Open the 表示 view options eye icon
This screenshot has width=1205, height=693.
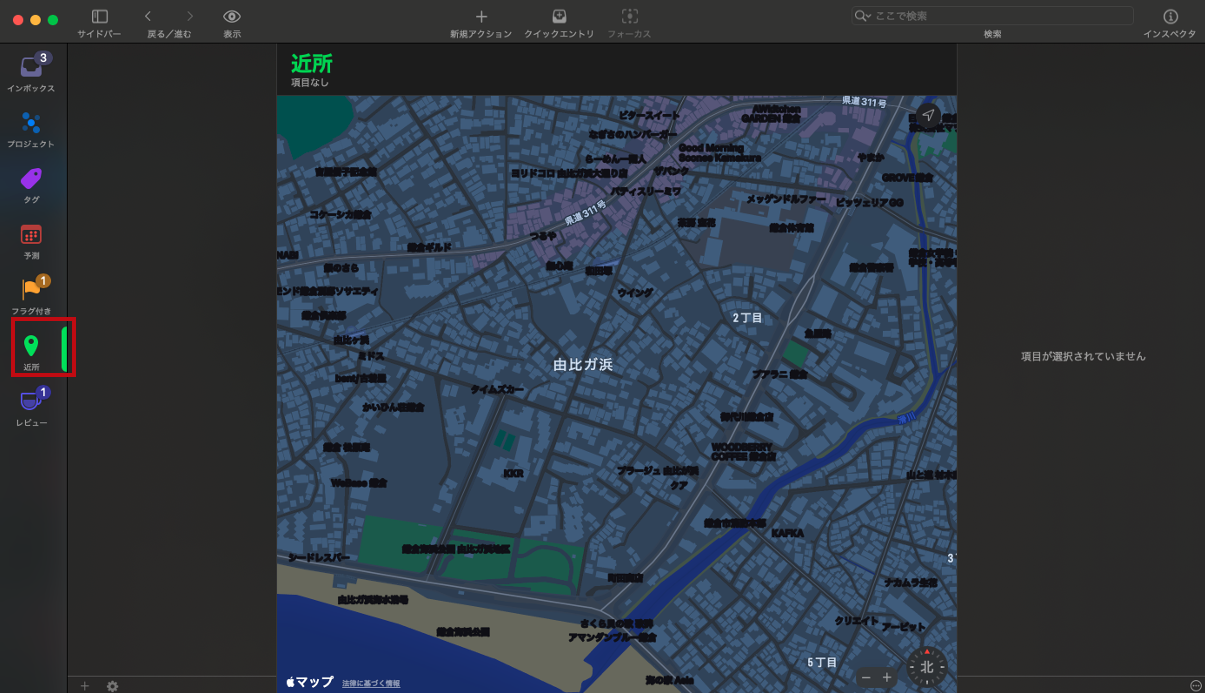point(232,16)
